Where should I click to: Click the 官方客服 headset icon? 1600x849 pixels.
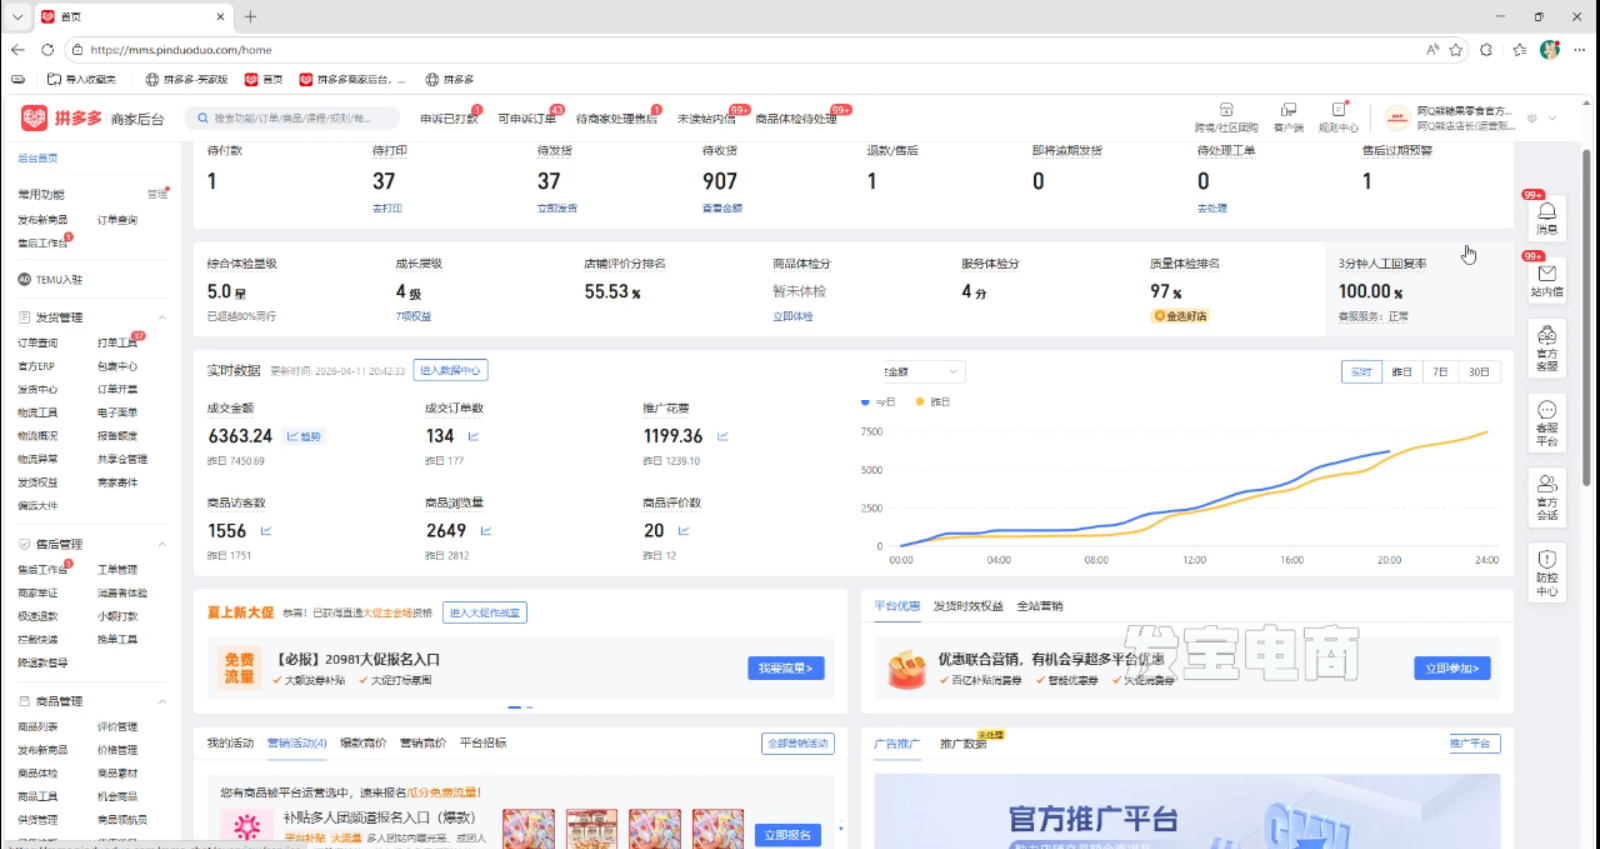1546,347
